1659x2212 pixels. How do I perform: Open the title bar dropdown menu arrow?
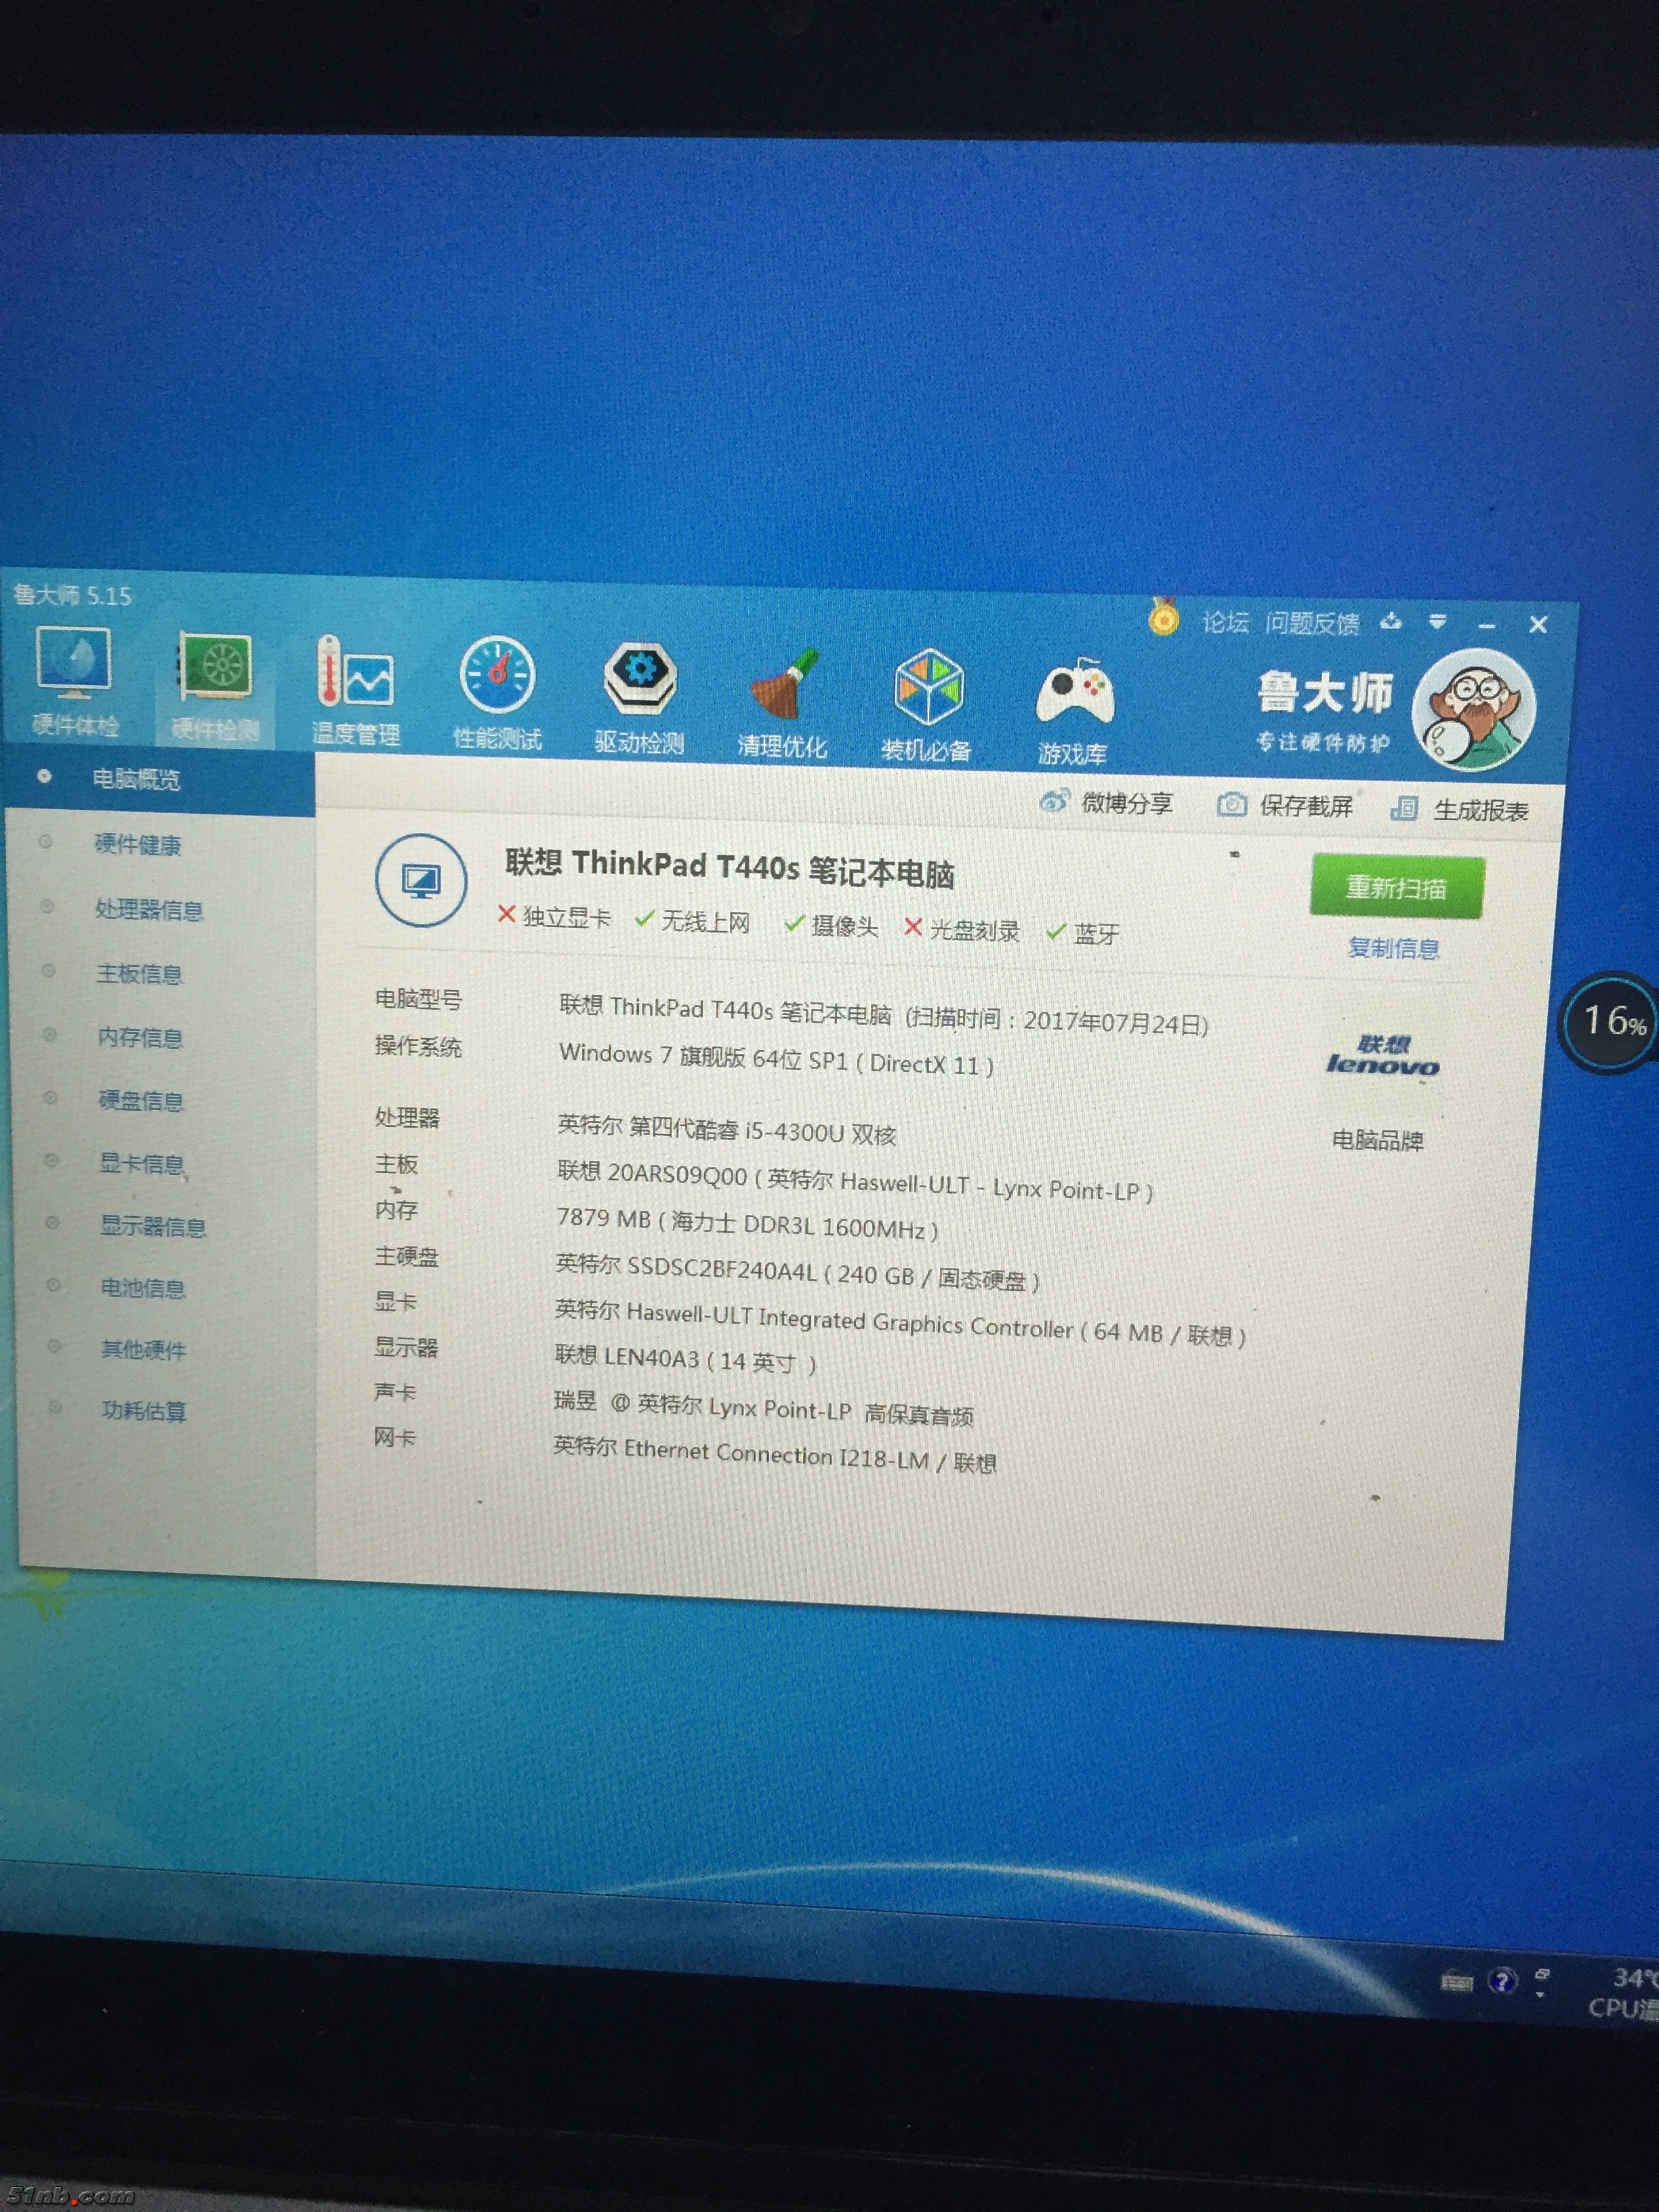click(1438, 623)
